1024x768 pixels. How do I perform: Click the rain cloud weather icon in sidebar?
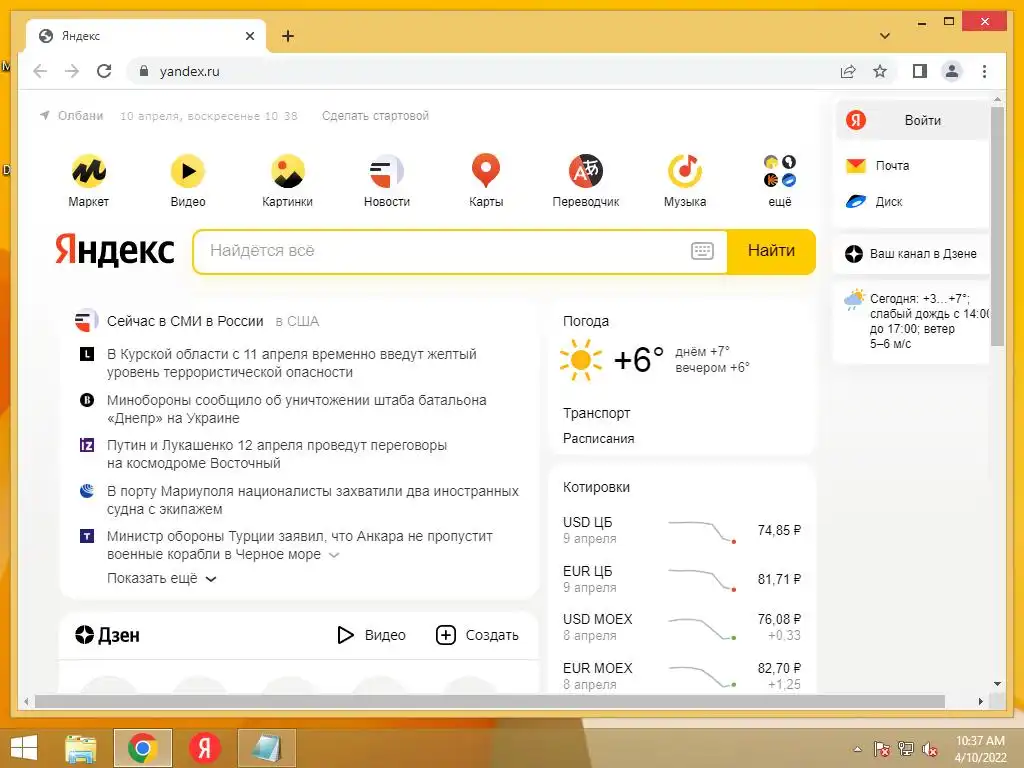(854, 300)
